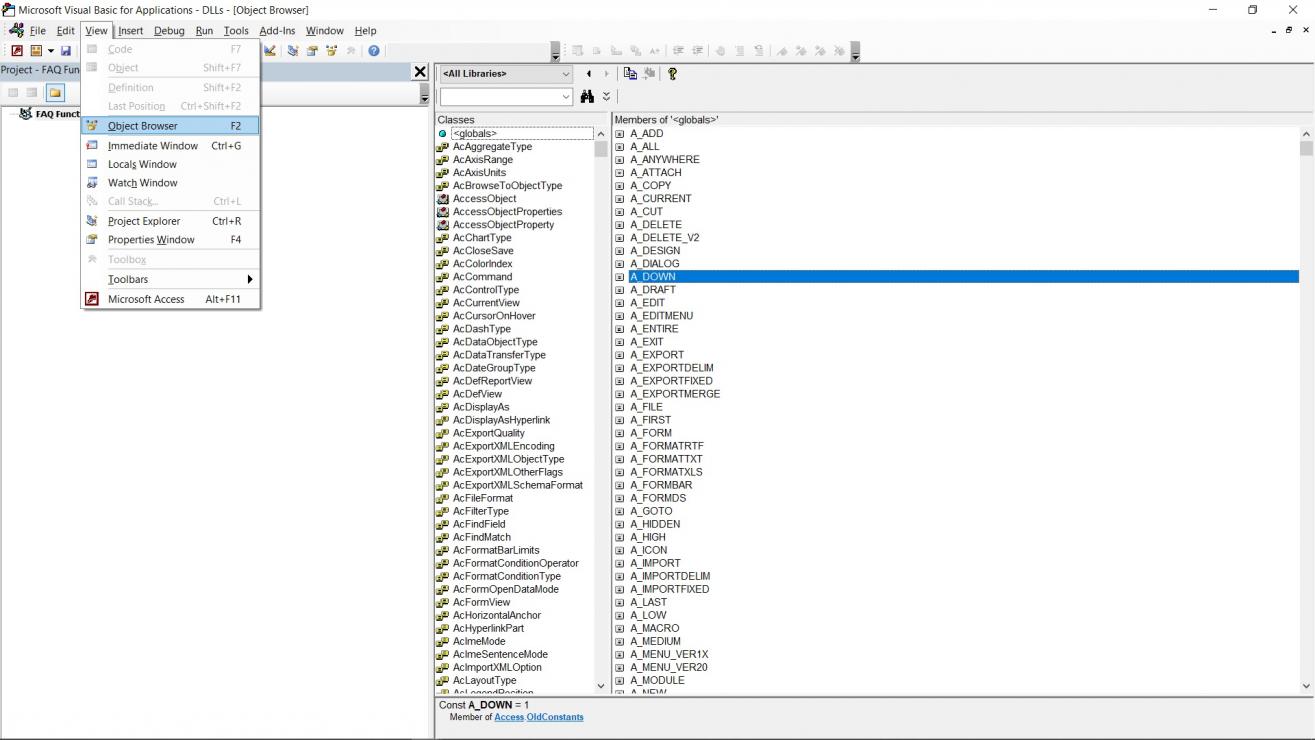Choose Project Explorer in View menu
Screen dimensions: 1315x740
click(170, 221)
